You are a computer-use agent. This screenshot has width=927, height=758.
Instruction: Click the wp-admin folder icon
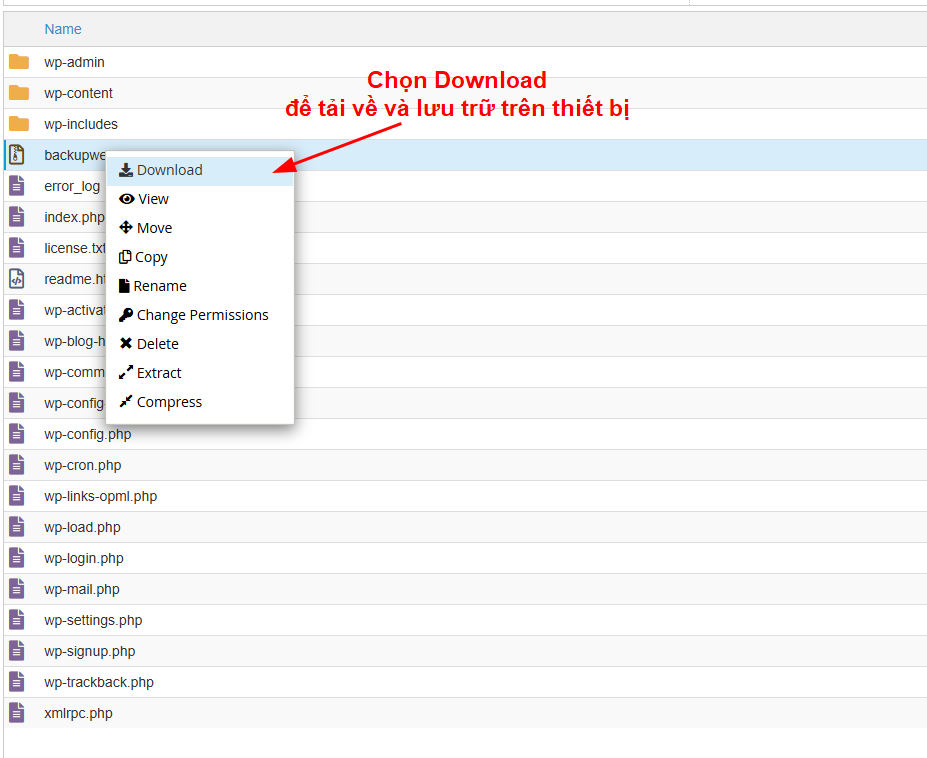click(19, 61)
